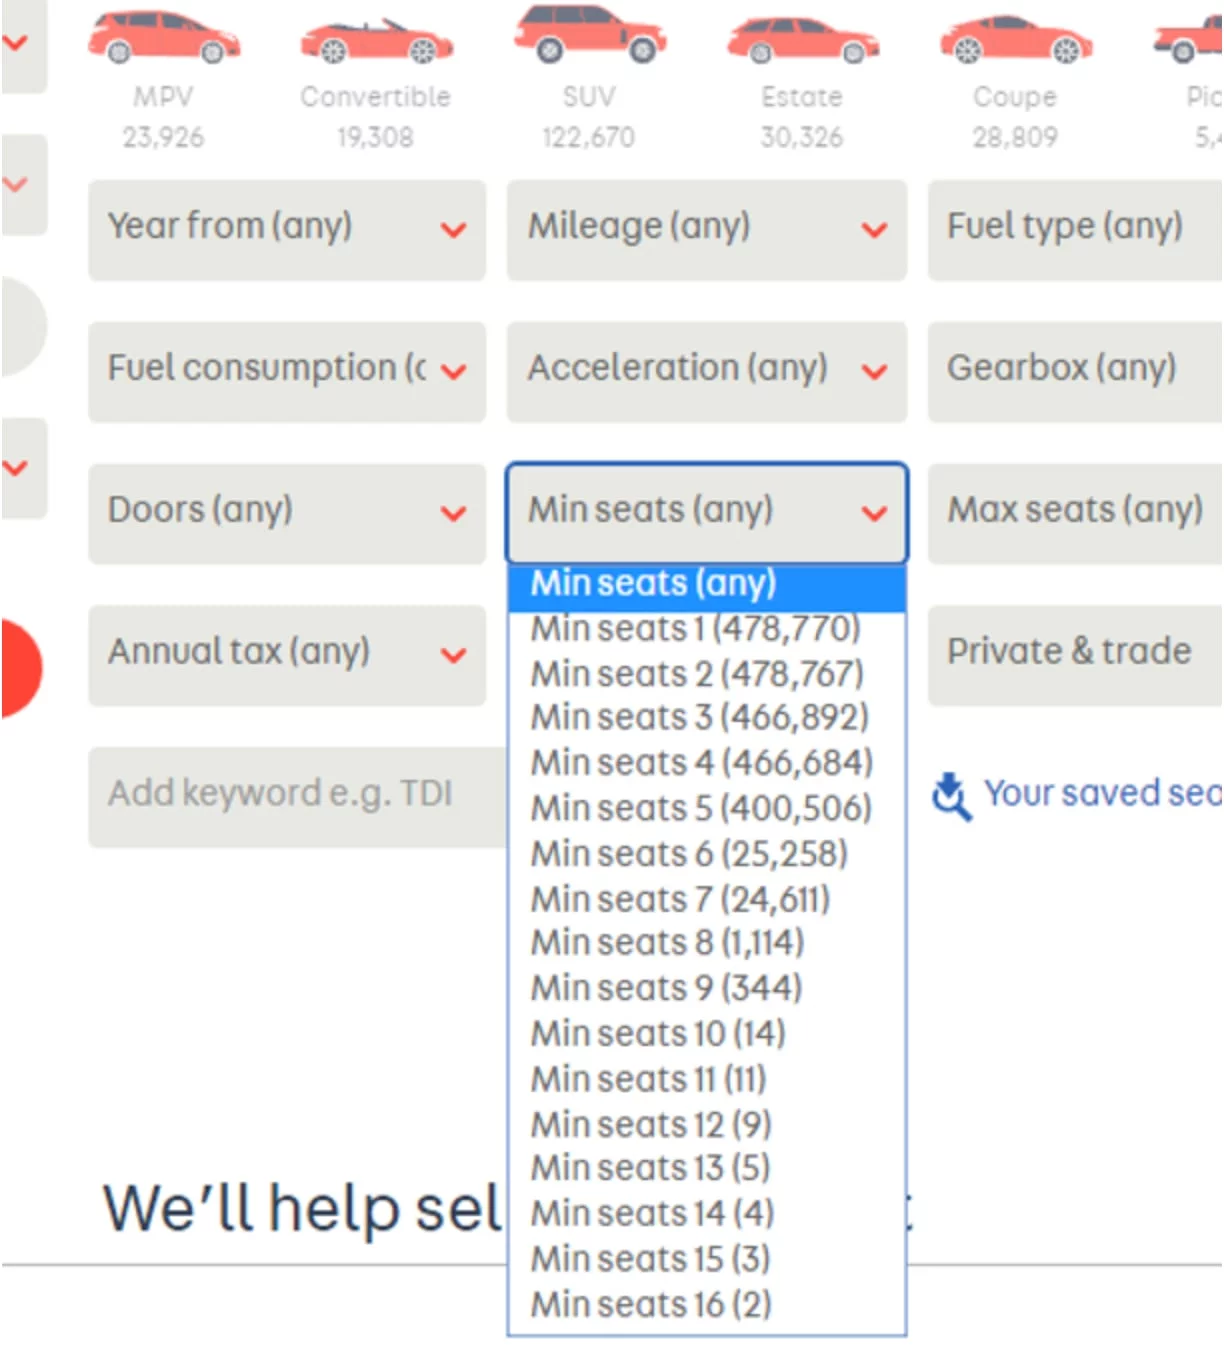Image resolution: width=1224 pixels, height=1372 pixels.
Task: Open Your saved searches link
Action: point(1102,794)
